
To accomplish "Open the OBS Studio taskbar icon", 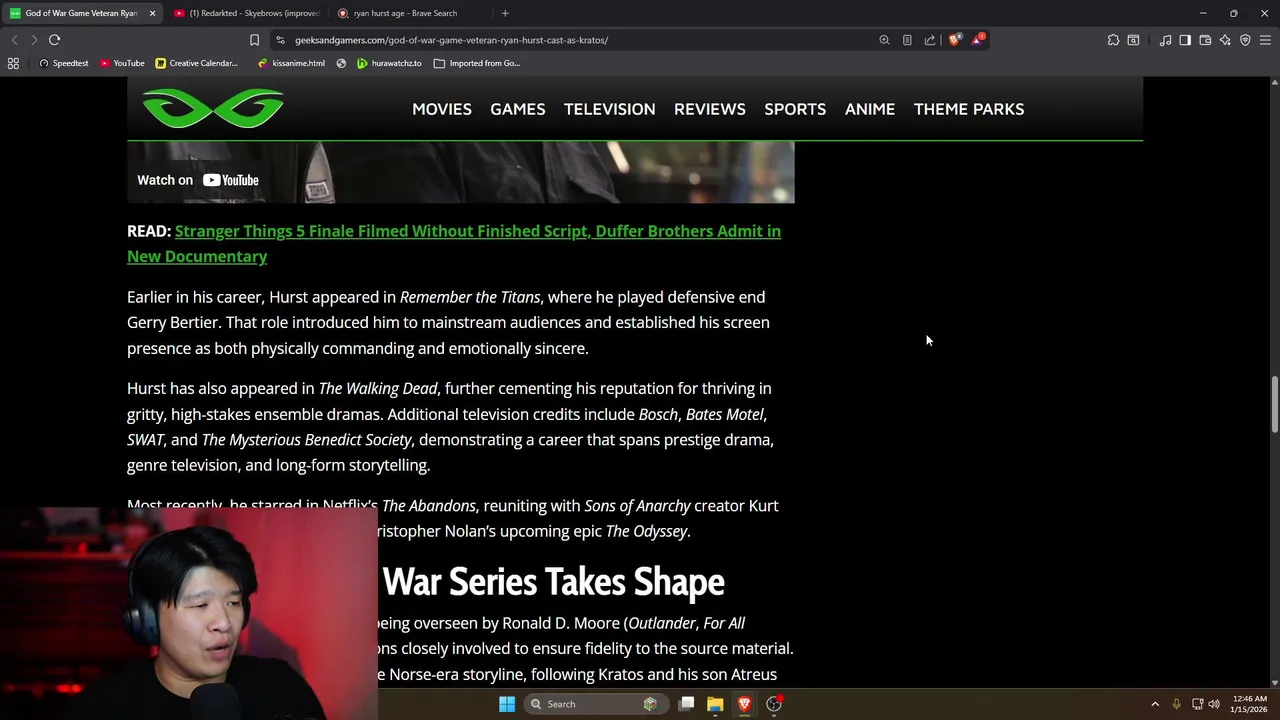I will [773, 704].
